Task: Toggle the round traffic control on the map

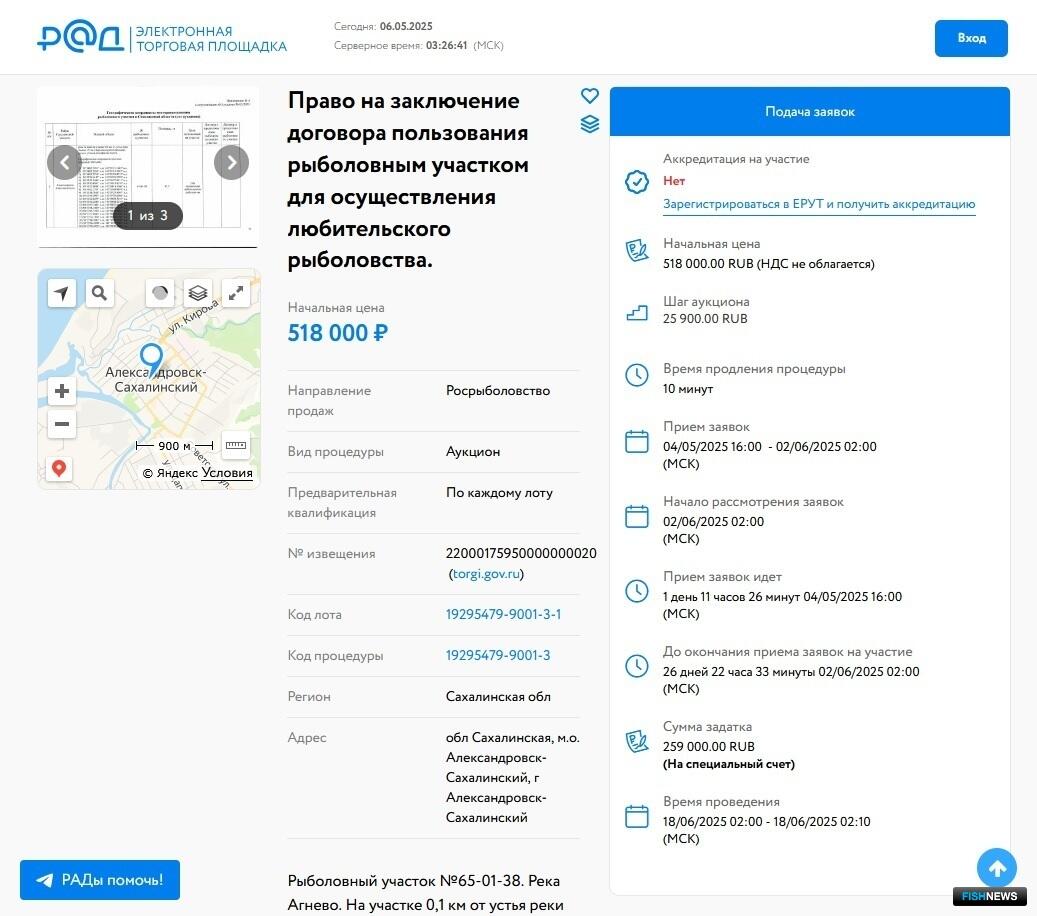Action: 160,293
